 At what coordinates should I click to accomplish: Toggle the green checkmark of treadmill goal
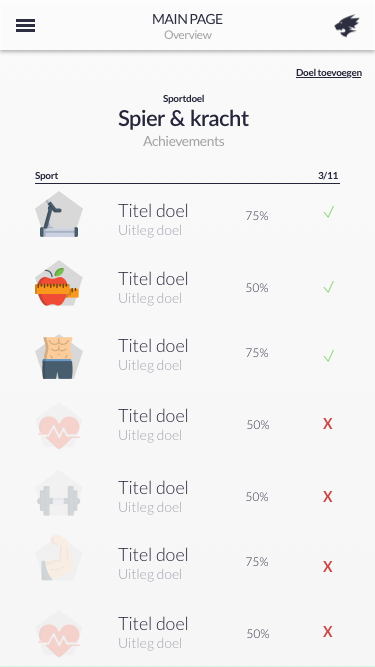pos(329,212)
